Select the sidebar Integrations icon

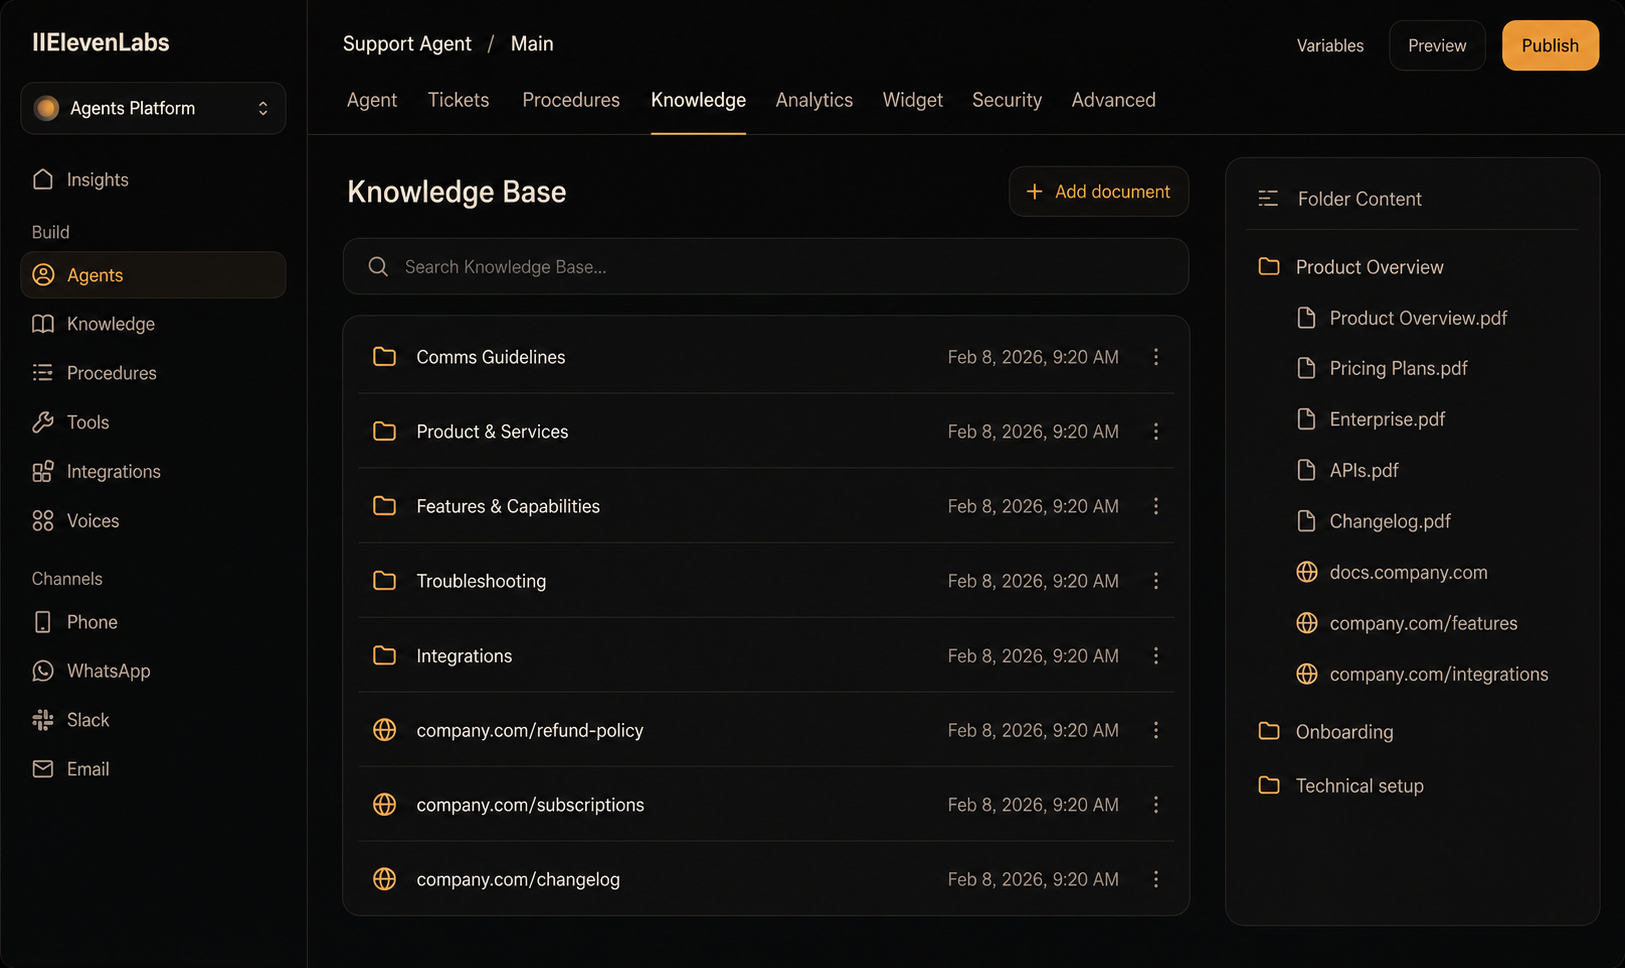coord(43,472)
